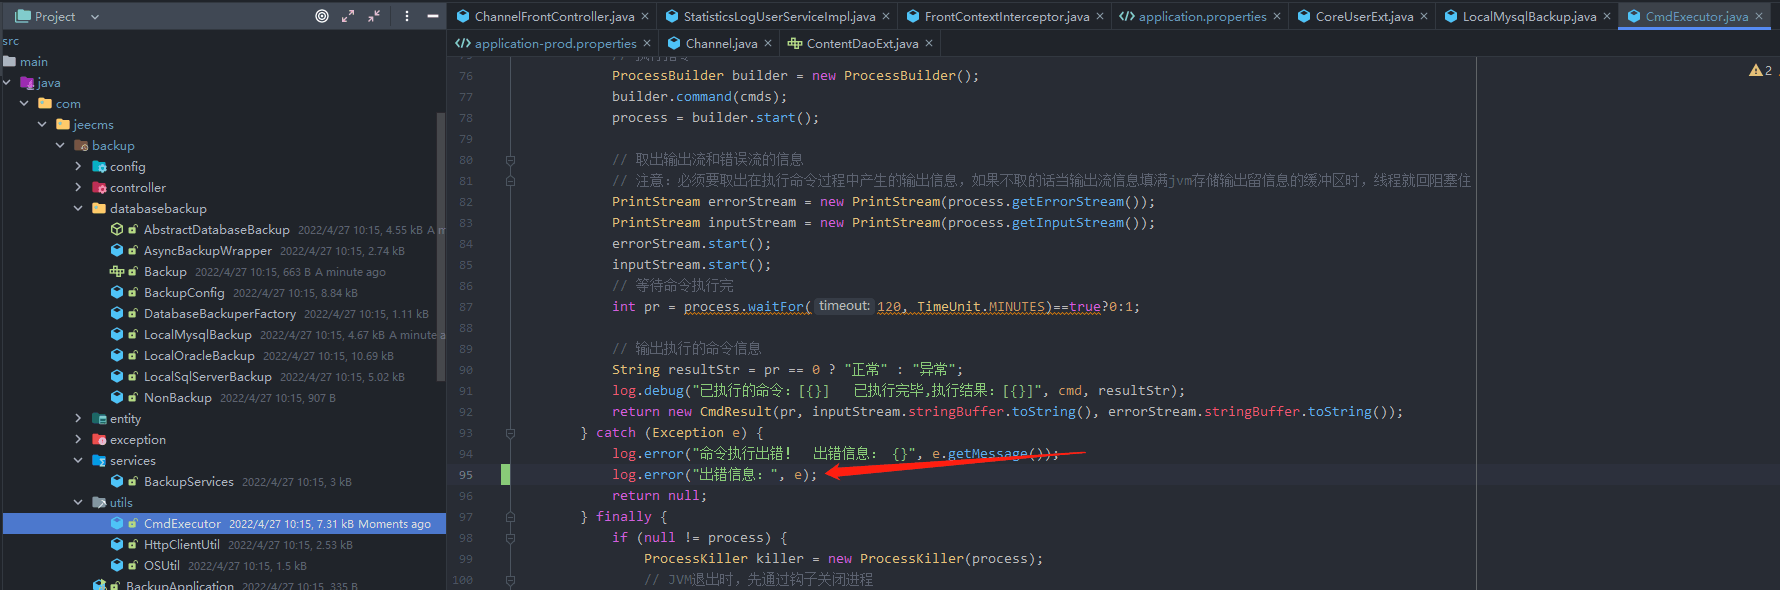This screenshot has height=590, width=1780.
Task: Click the fold marker at line 100
Action: pos(510,580)
